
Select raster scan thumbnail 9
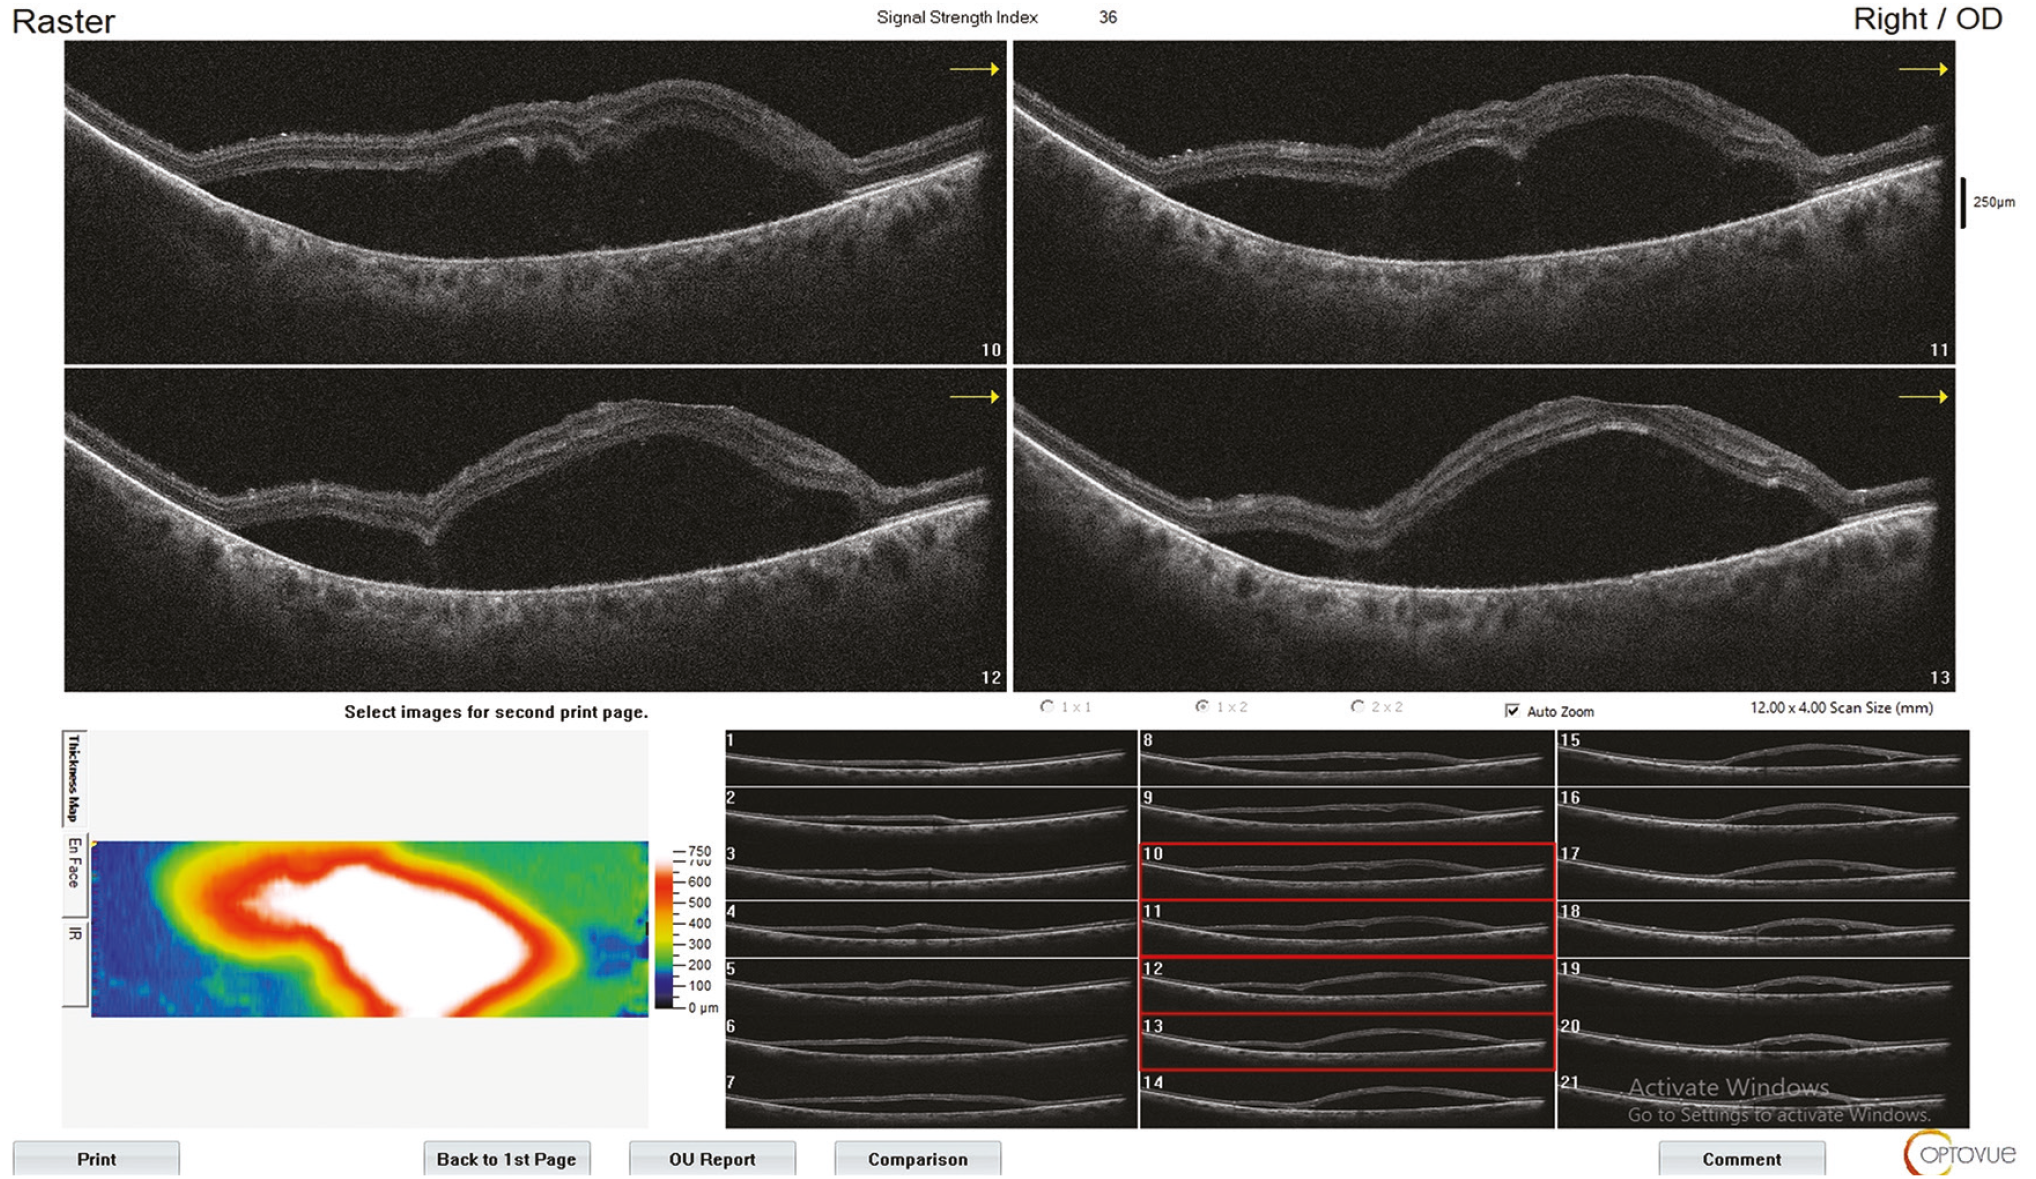tap(1347, 815)
